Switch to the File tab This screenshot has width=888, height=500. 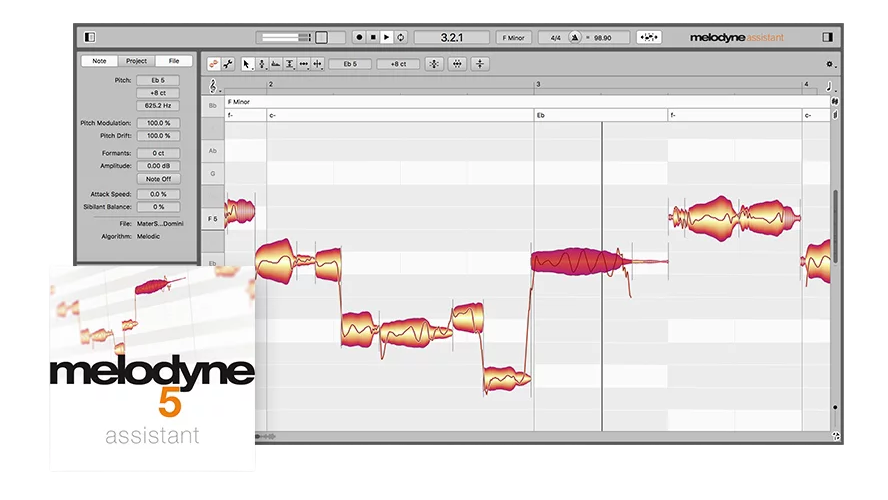click(173, 61)
